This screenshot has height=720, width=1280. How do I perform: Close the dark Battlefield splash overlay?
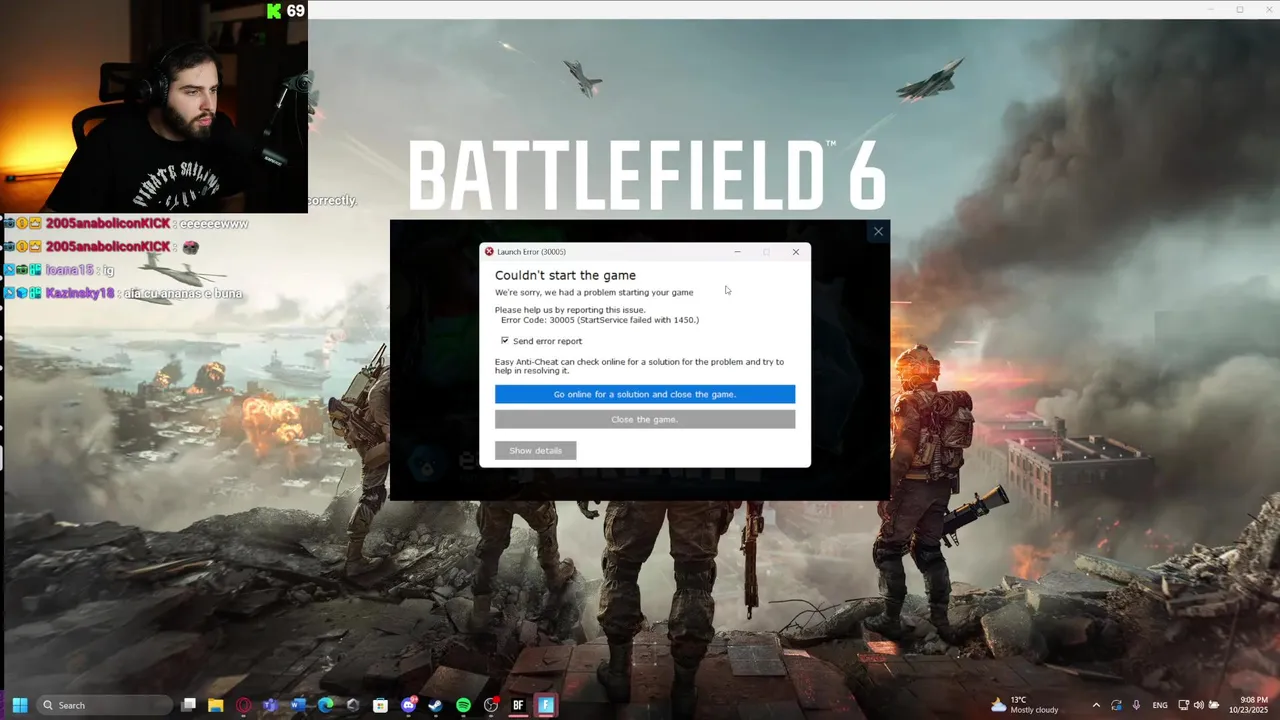(878, 231)
